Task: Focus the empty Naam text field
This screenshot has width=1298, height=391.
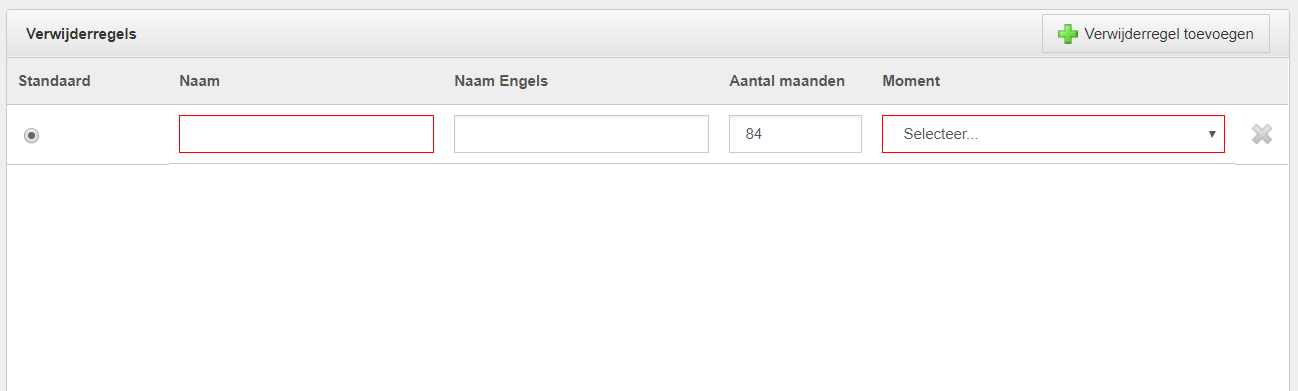Action: tap(306, 134)
